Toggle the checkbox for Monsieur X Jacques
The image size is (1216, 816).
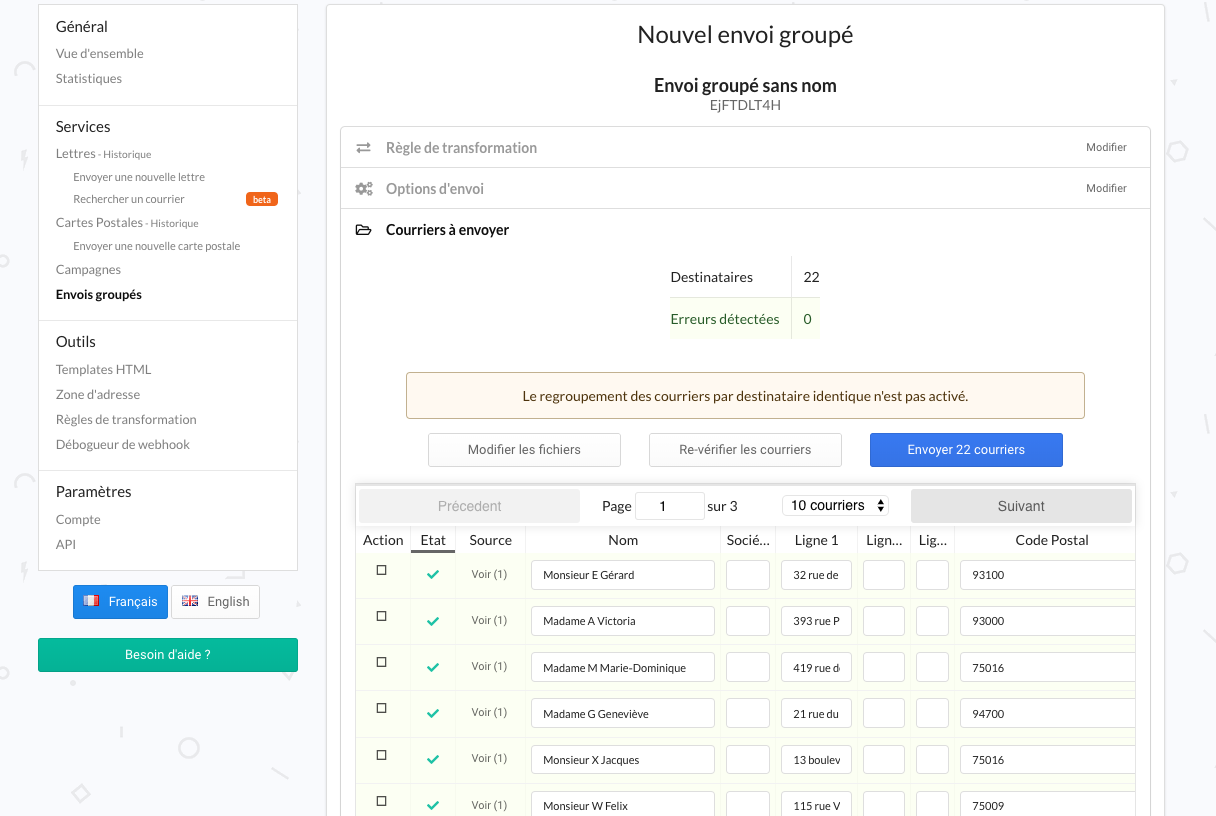pos(381,755)
